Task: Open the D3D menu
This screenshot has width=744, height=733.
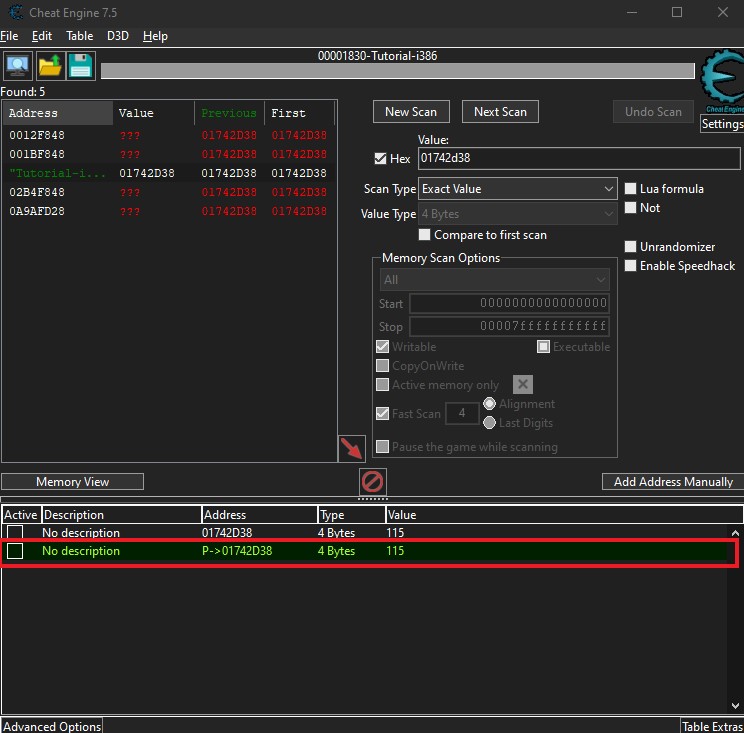Action: point(118,36)
